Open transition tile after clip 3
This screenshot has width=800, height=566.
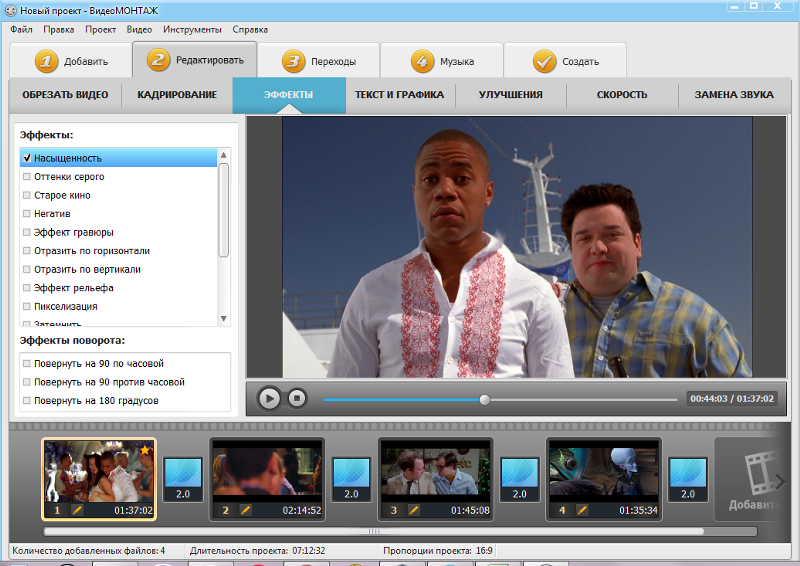point(520,479)
